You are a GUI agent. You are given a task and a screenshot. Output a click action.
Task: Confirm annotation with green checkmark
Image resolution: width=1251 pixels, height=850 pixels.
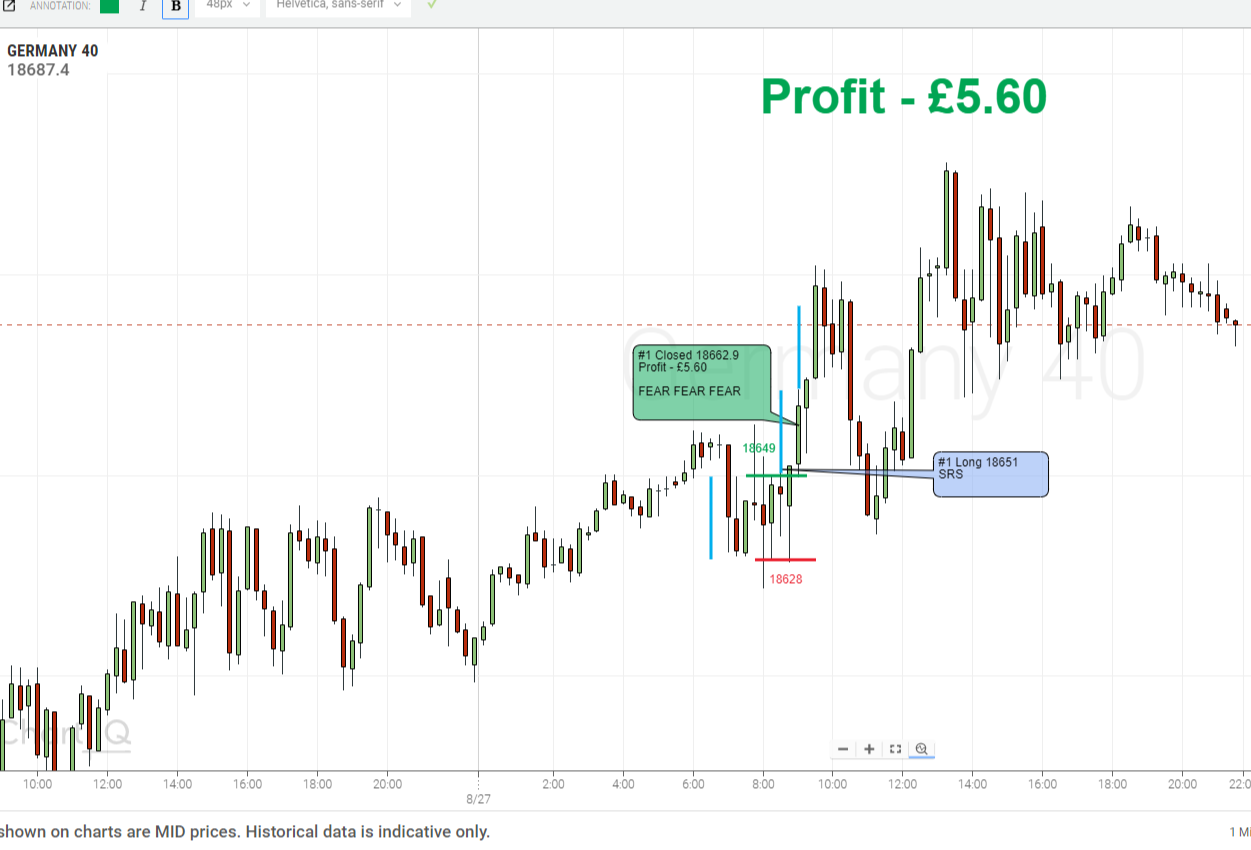tap(431, 5)
